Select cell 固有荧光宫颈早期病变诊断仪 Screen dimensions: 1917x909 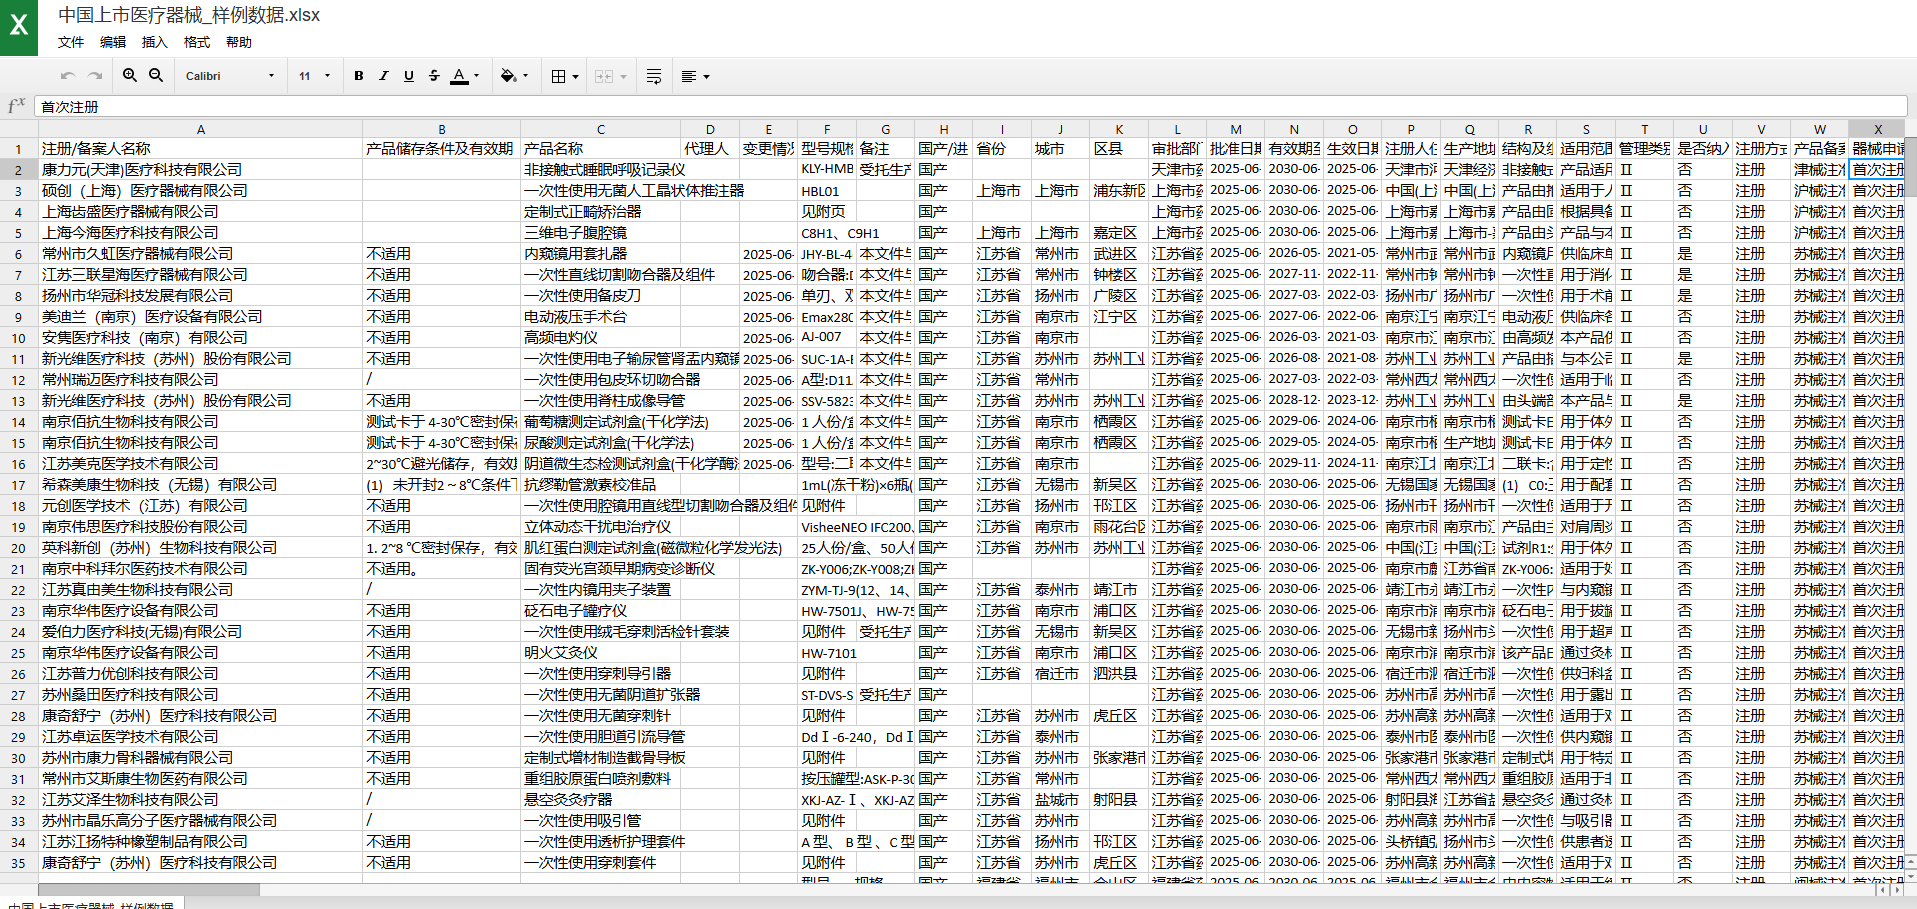[x=601, y=569]
